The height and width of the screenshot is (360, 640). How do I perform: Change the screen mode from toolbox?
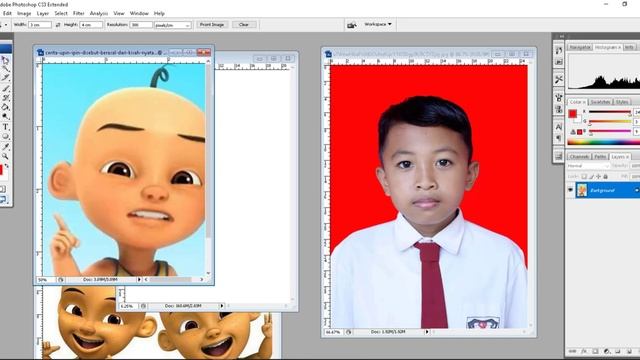pyautogui.click(x=3, y=200)
